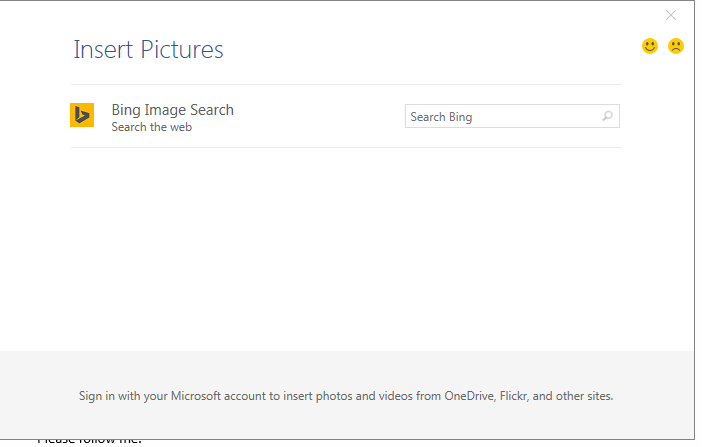Send negative feedback with the frowning face

[676, 46]
